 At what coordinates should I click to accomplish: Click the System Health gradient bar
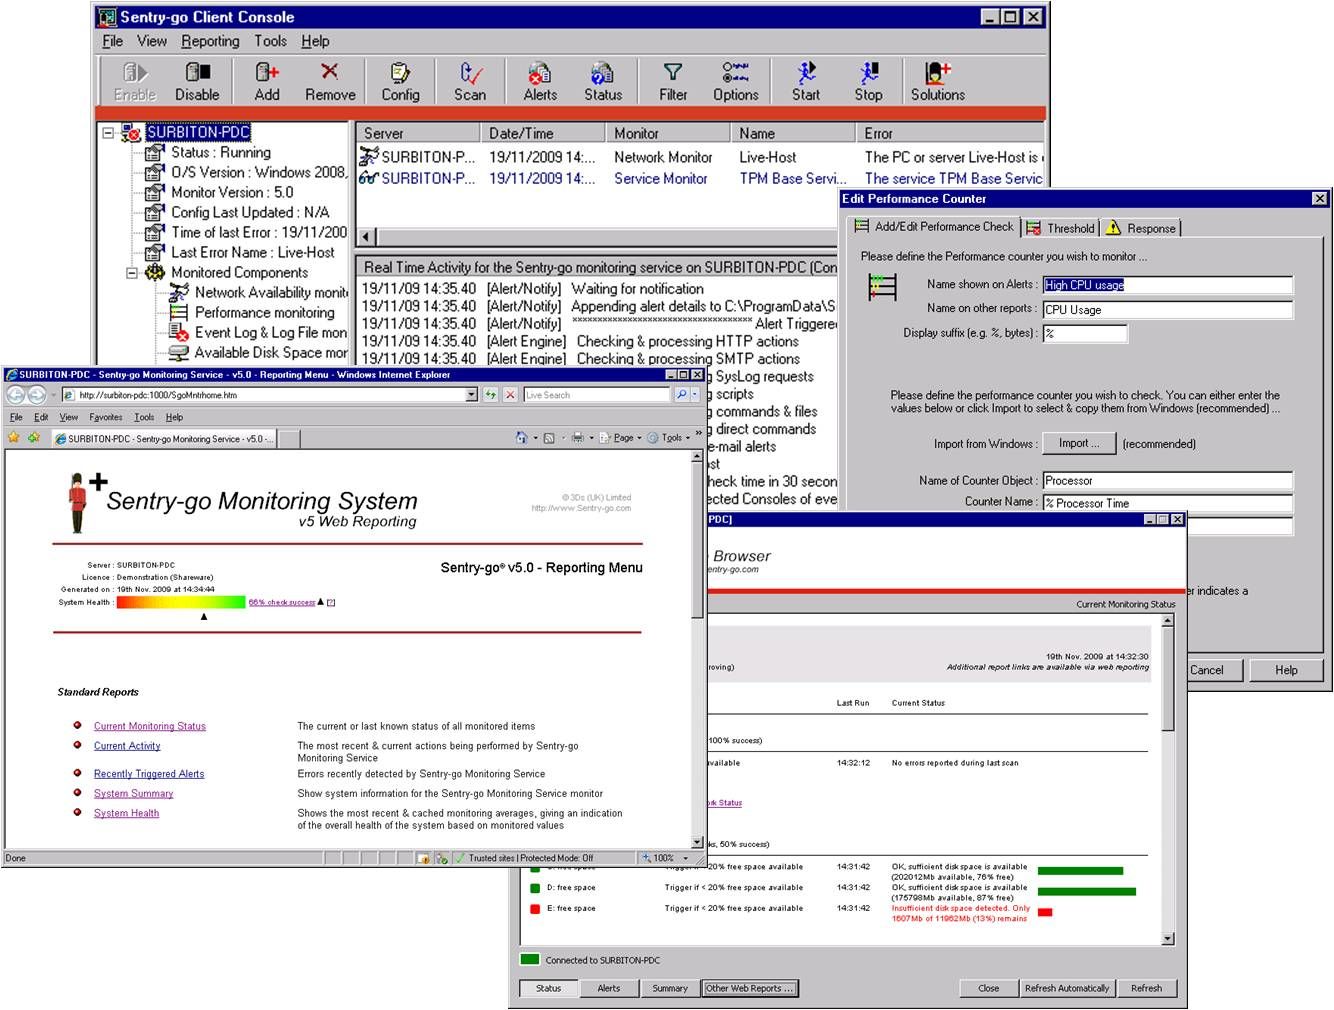click(x=181, y=602)
